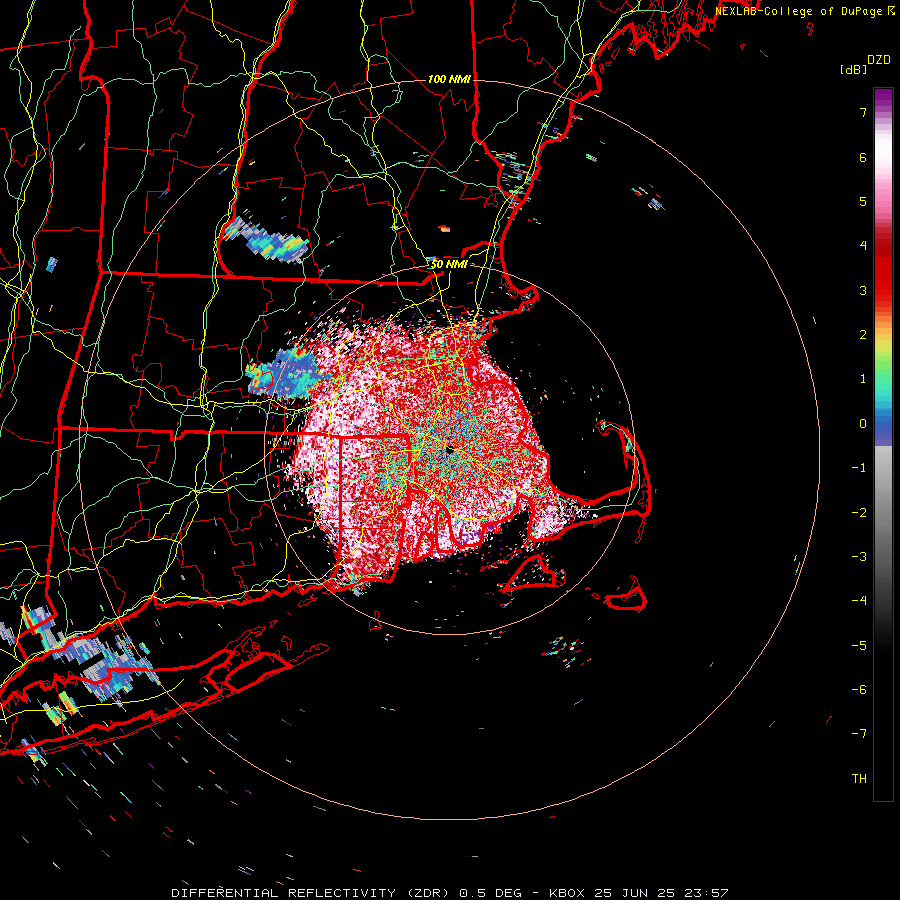The image size is (900, 900).
Task: Click the -2 value on color scale
Action: pyautogui.click(x=859, y=512)
